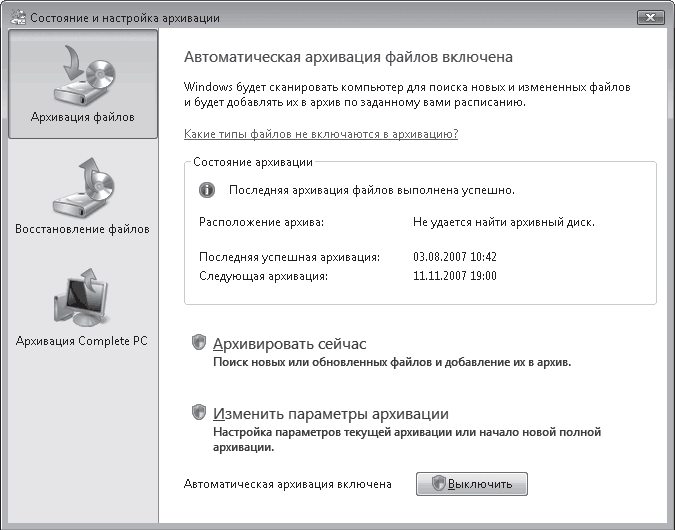The image size is (675, 530).
Task: Click the last successful backup date 03.08.2007 10:42
Action: pyautogui.click(x=455, y=257)
